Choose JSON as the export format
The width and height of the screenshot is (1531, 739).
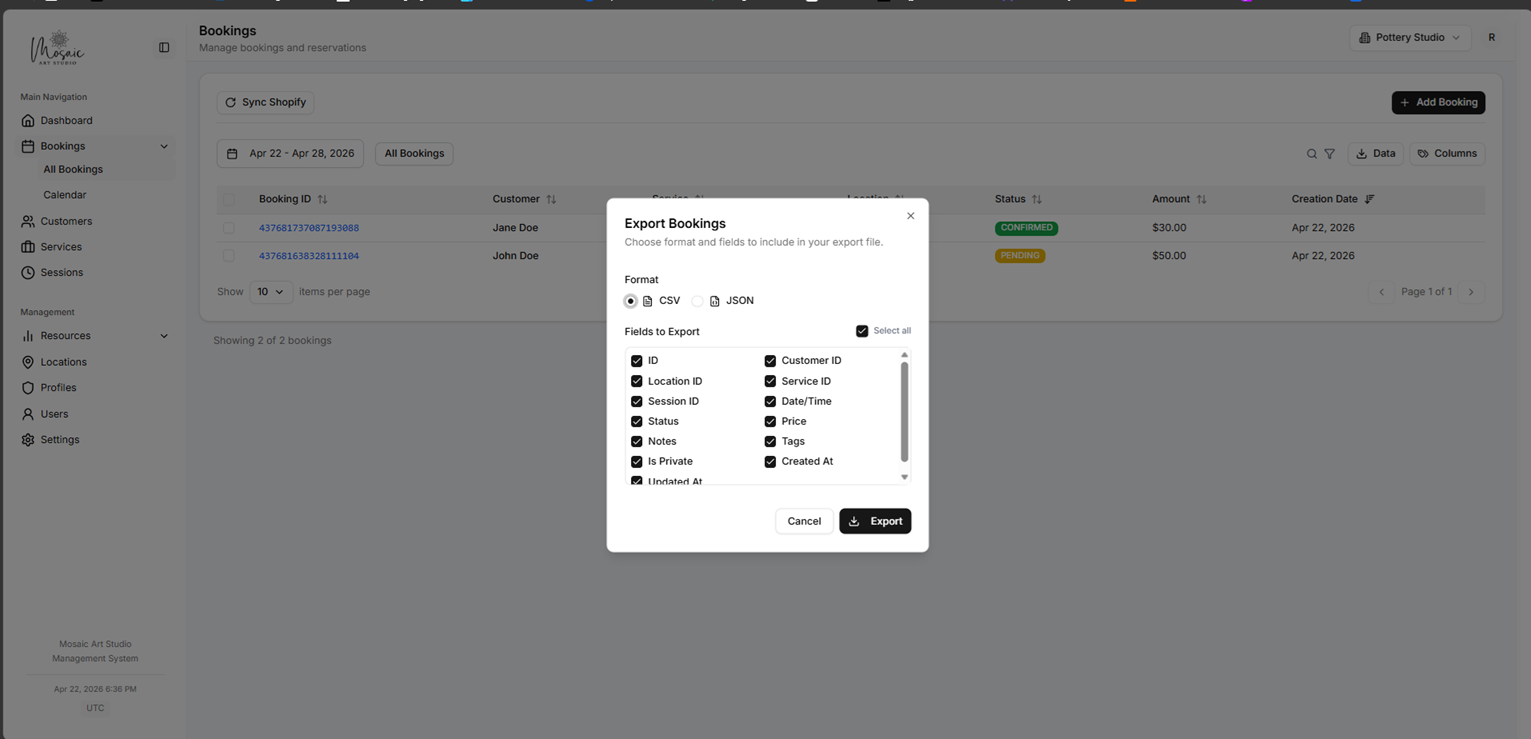(697, 300)
